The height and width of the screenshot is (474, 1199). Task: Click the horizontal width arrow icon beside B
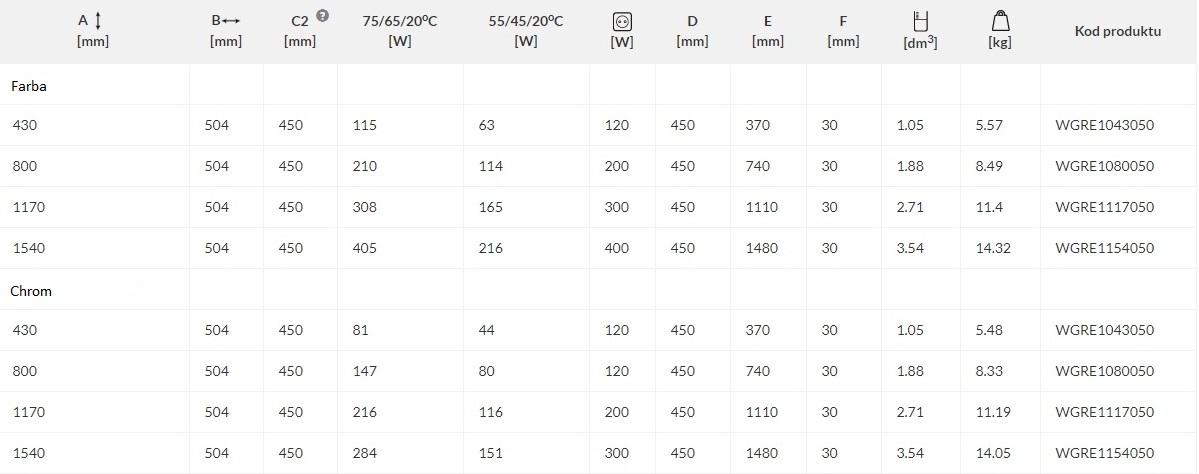pos(232,21)
